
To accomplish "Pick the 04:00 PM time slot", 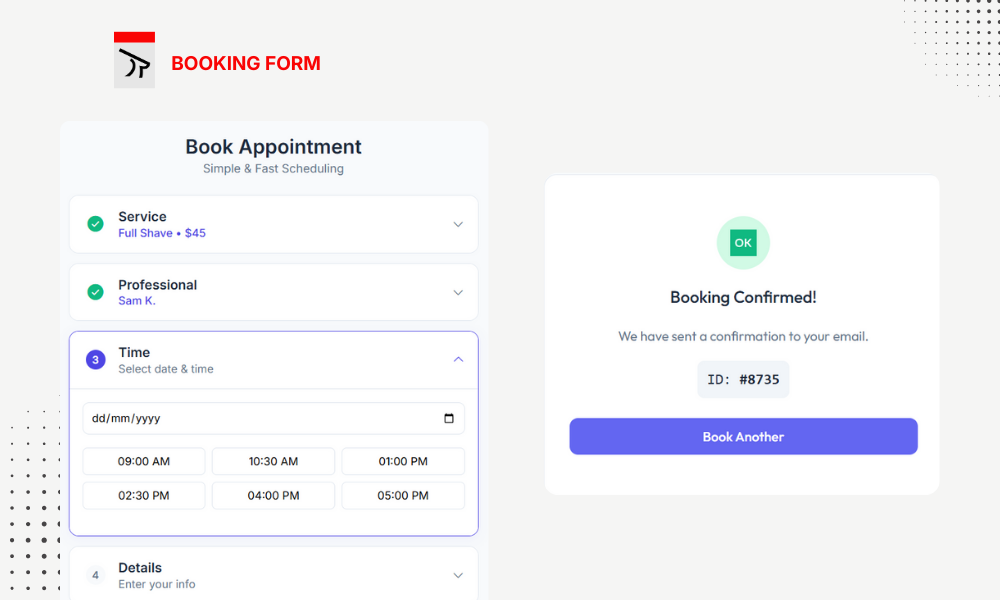I will tap(273, 495).
